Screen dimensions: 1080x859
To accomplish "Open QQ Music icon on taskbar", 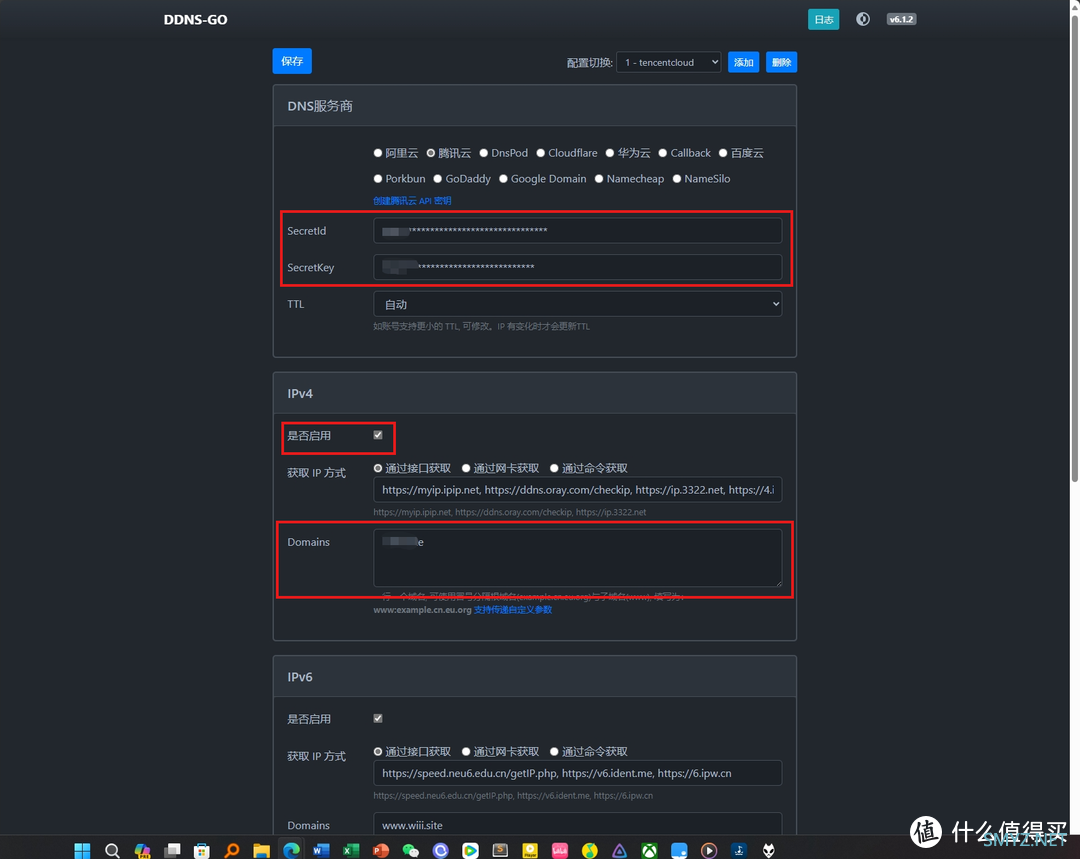I will [590, 850].
